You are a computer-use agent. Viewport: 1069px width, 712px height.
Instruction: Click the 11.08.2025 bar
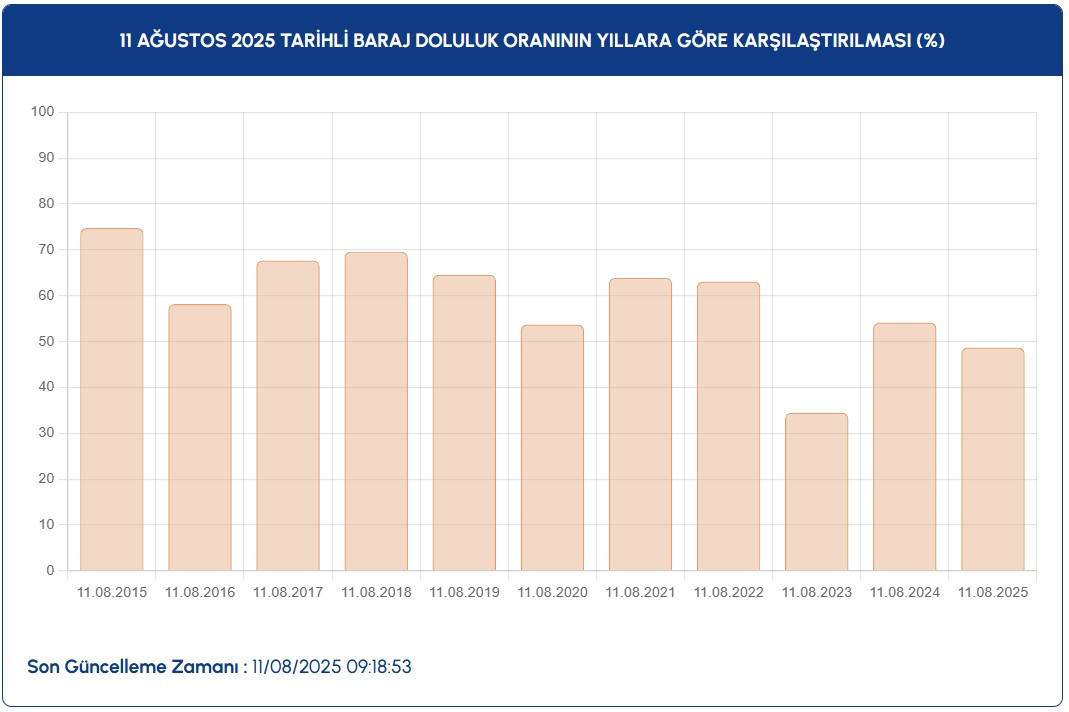[x=992, y=460]
